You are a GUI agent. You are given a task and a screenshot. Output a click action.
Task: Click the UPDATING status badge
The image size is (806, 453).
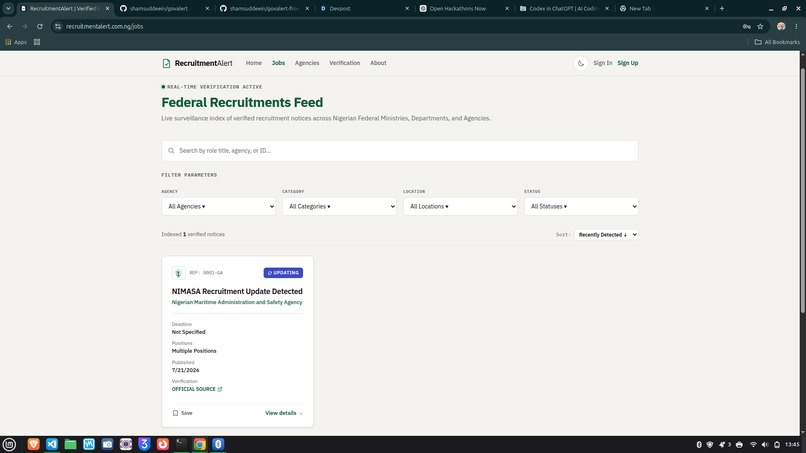click(283, 273)
